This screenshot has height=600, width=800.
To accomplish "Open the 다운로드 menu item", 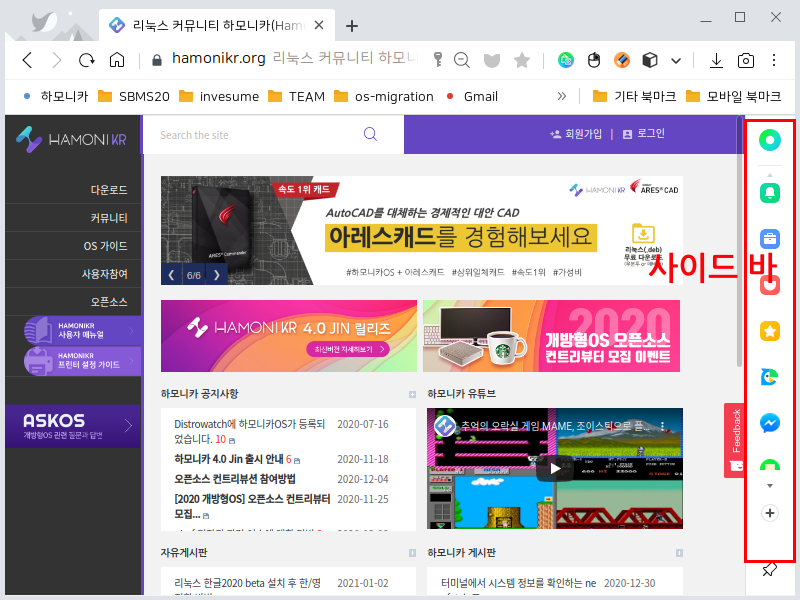I will [x=109, y=189].
